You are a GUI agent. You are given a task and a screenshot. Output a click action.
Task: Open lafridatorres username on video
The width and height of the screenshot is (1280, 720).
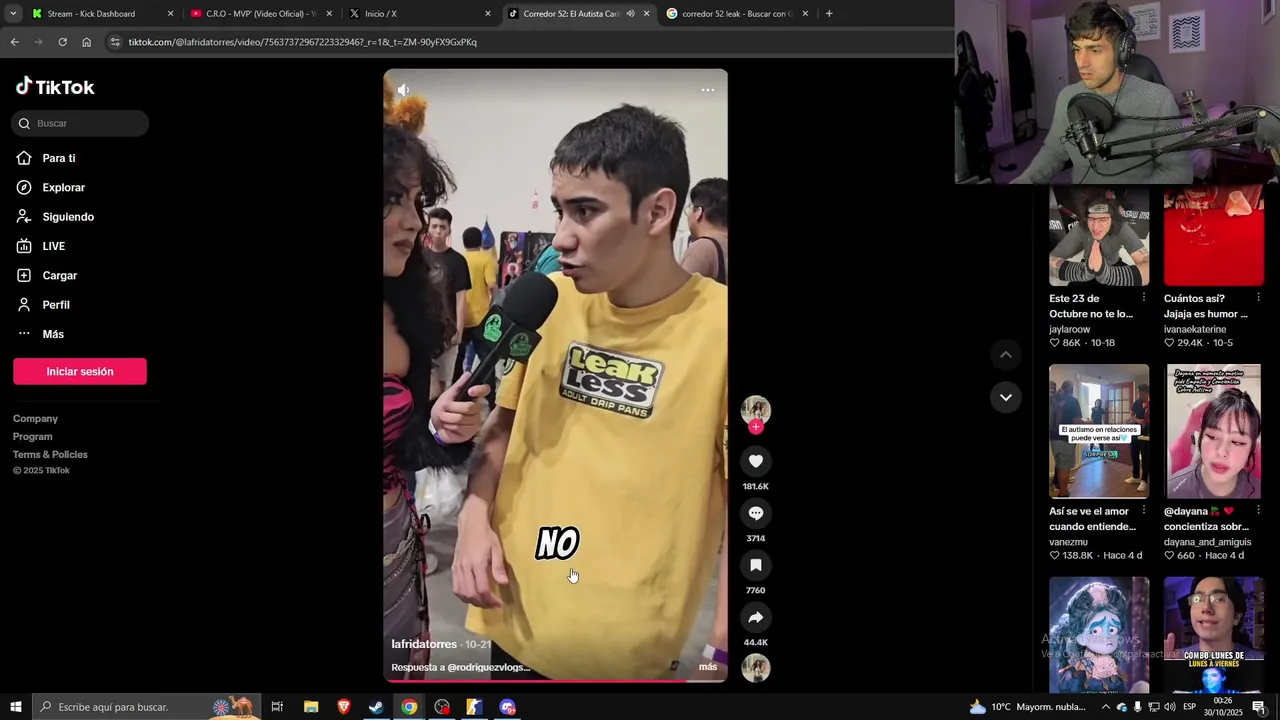(x=424, y=644)
